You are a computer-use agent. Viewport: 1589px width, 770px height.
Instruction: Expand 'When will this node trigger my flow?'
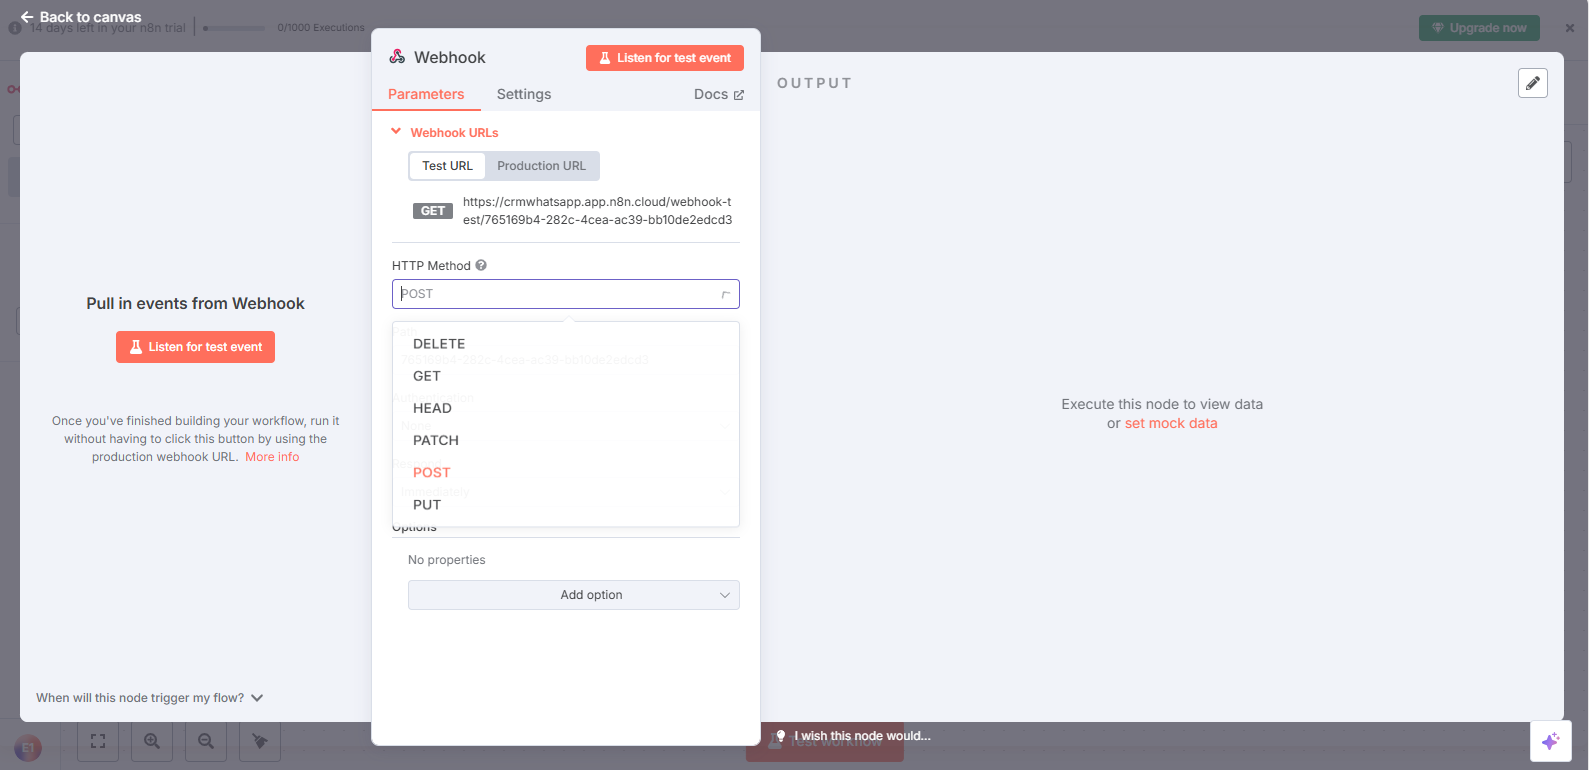[150, 698]
